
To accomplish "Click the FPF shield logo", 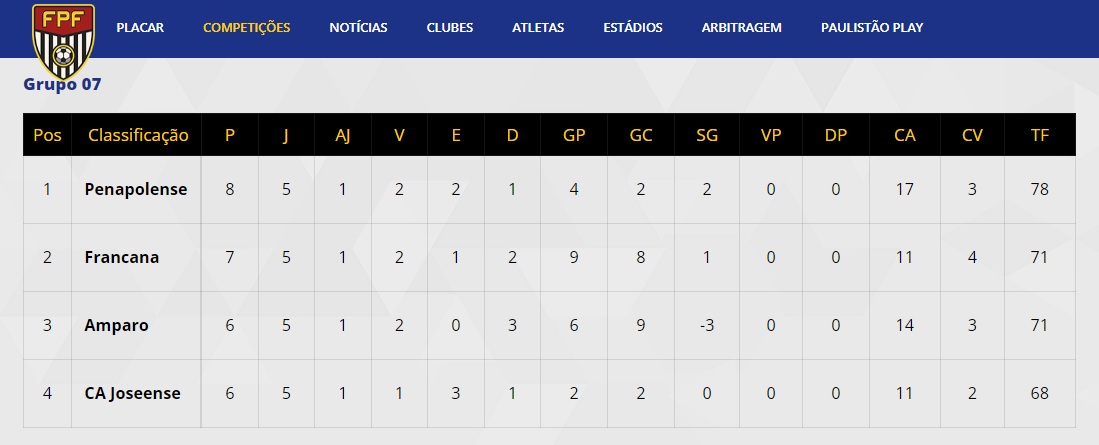I will click(x=63, y=41).
